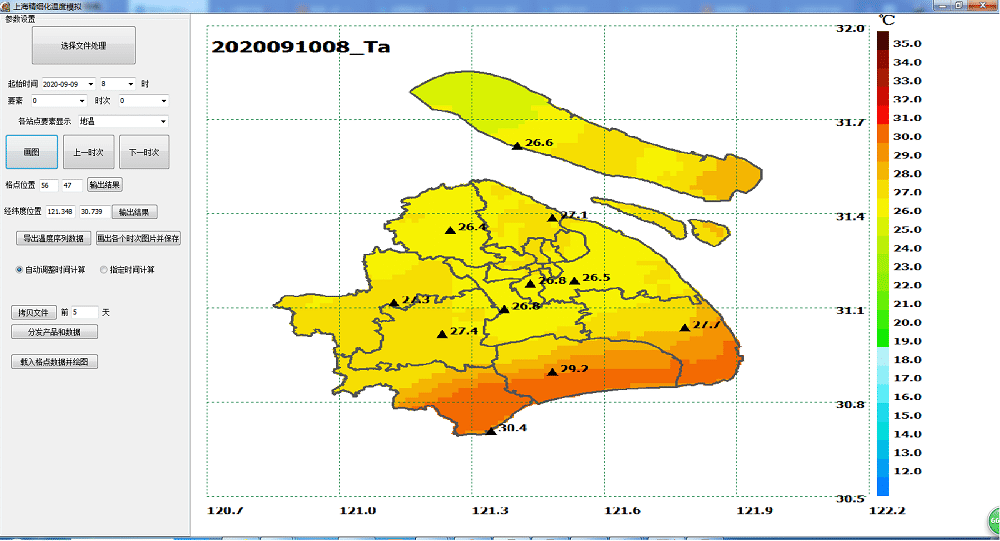The image size is (1000, 541).
Task: Click the station marker labeled 27.1
Action: (x=552, y=217)
